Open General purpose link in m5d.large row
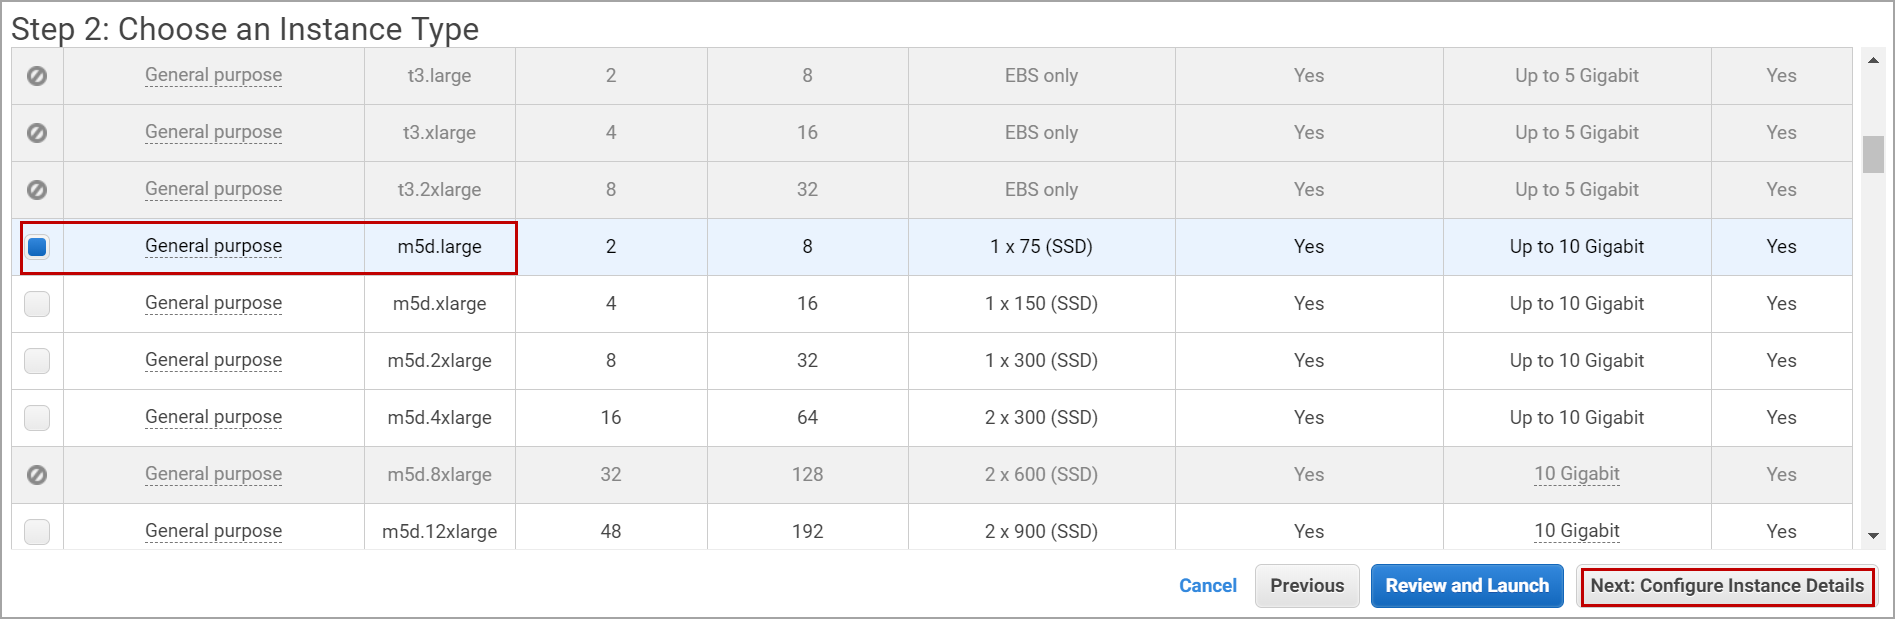The image size is (1895, 619). 213,246
